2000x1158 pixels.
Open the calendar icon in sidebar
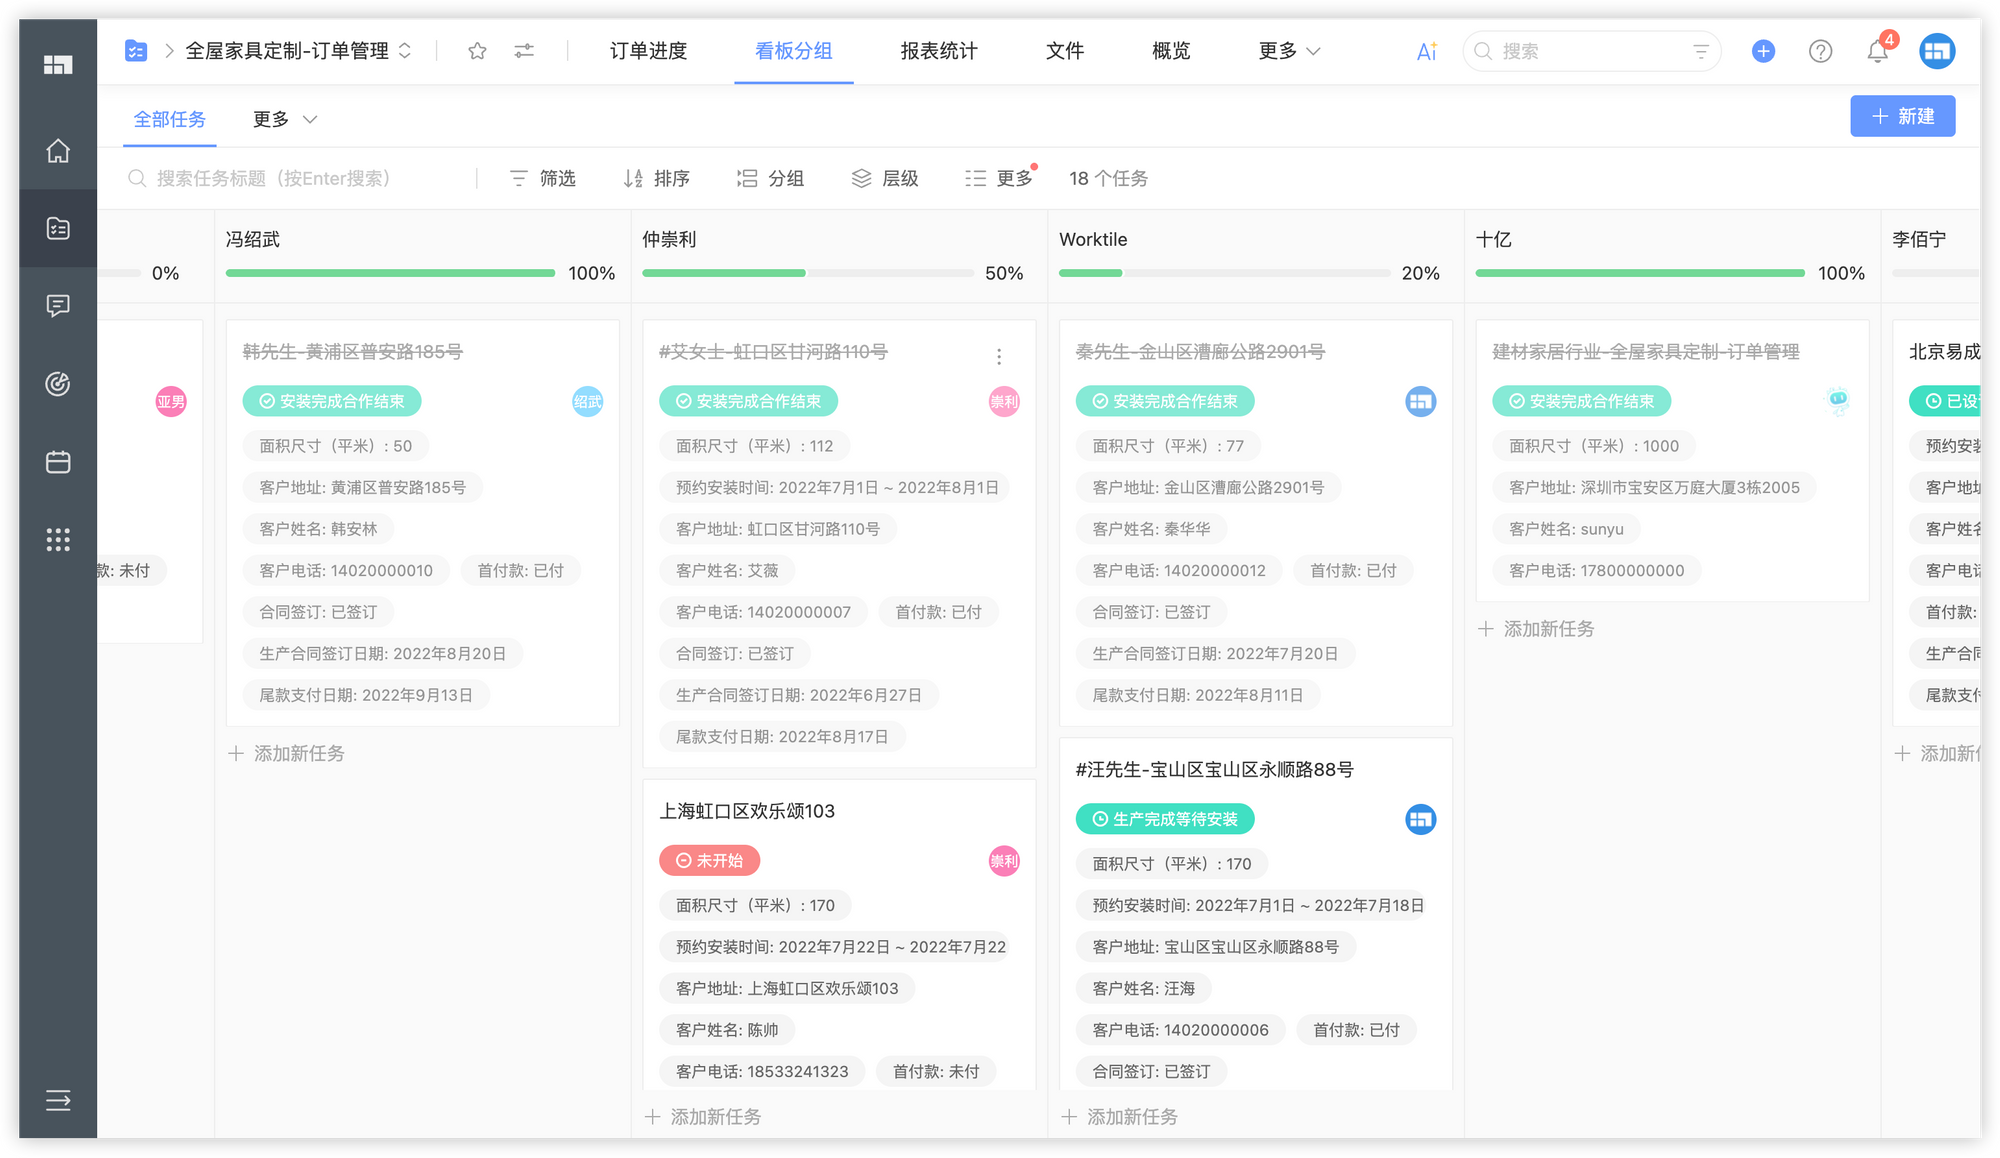[58, 462]
